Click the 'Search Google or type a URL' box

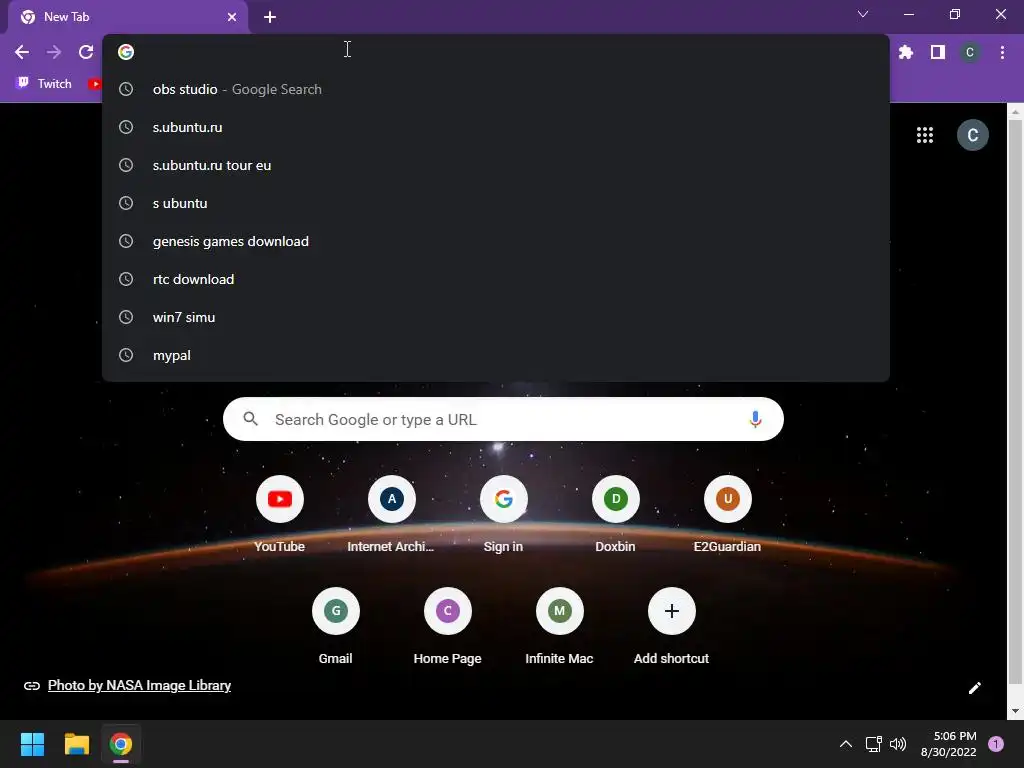[x=504, y=419]
